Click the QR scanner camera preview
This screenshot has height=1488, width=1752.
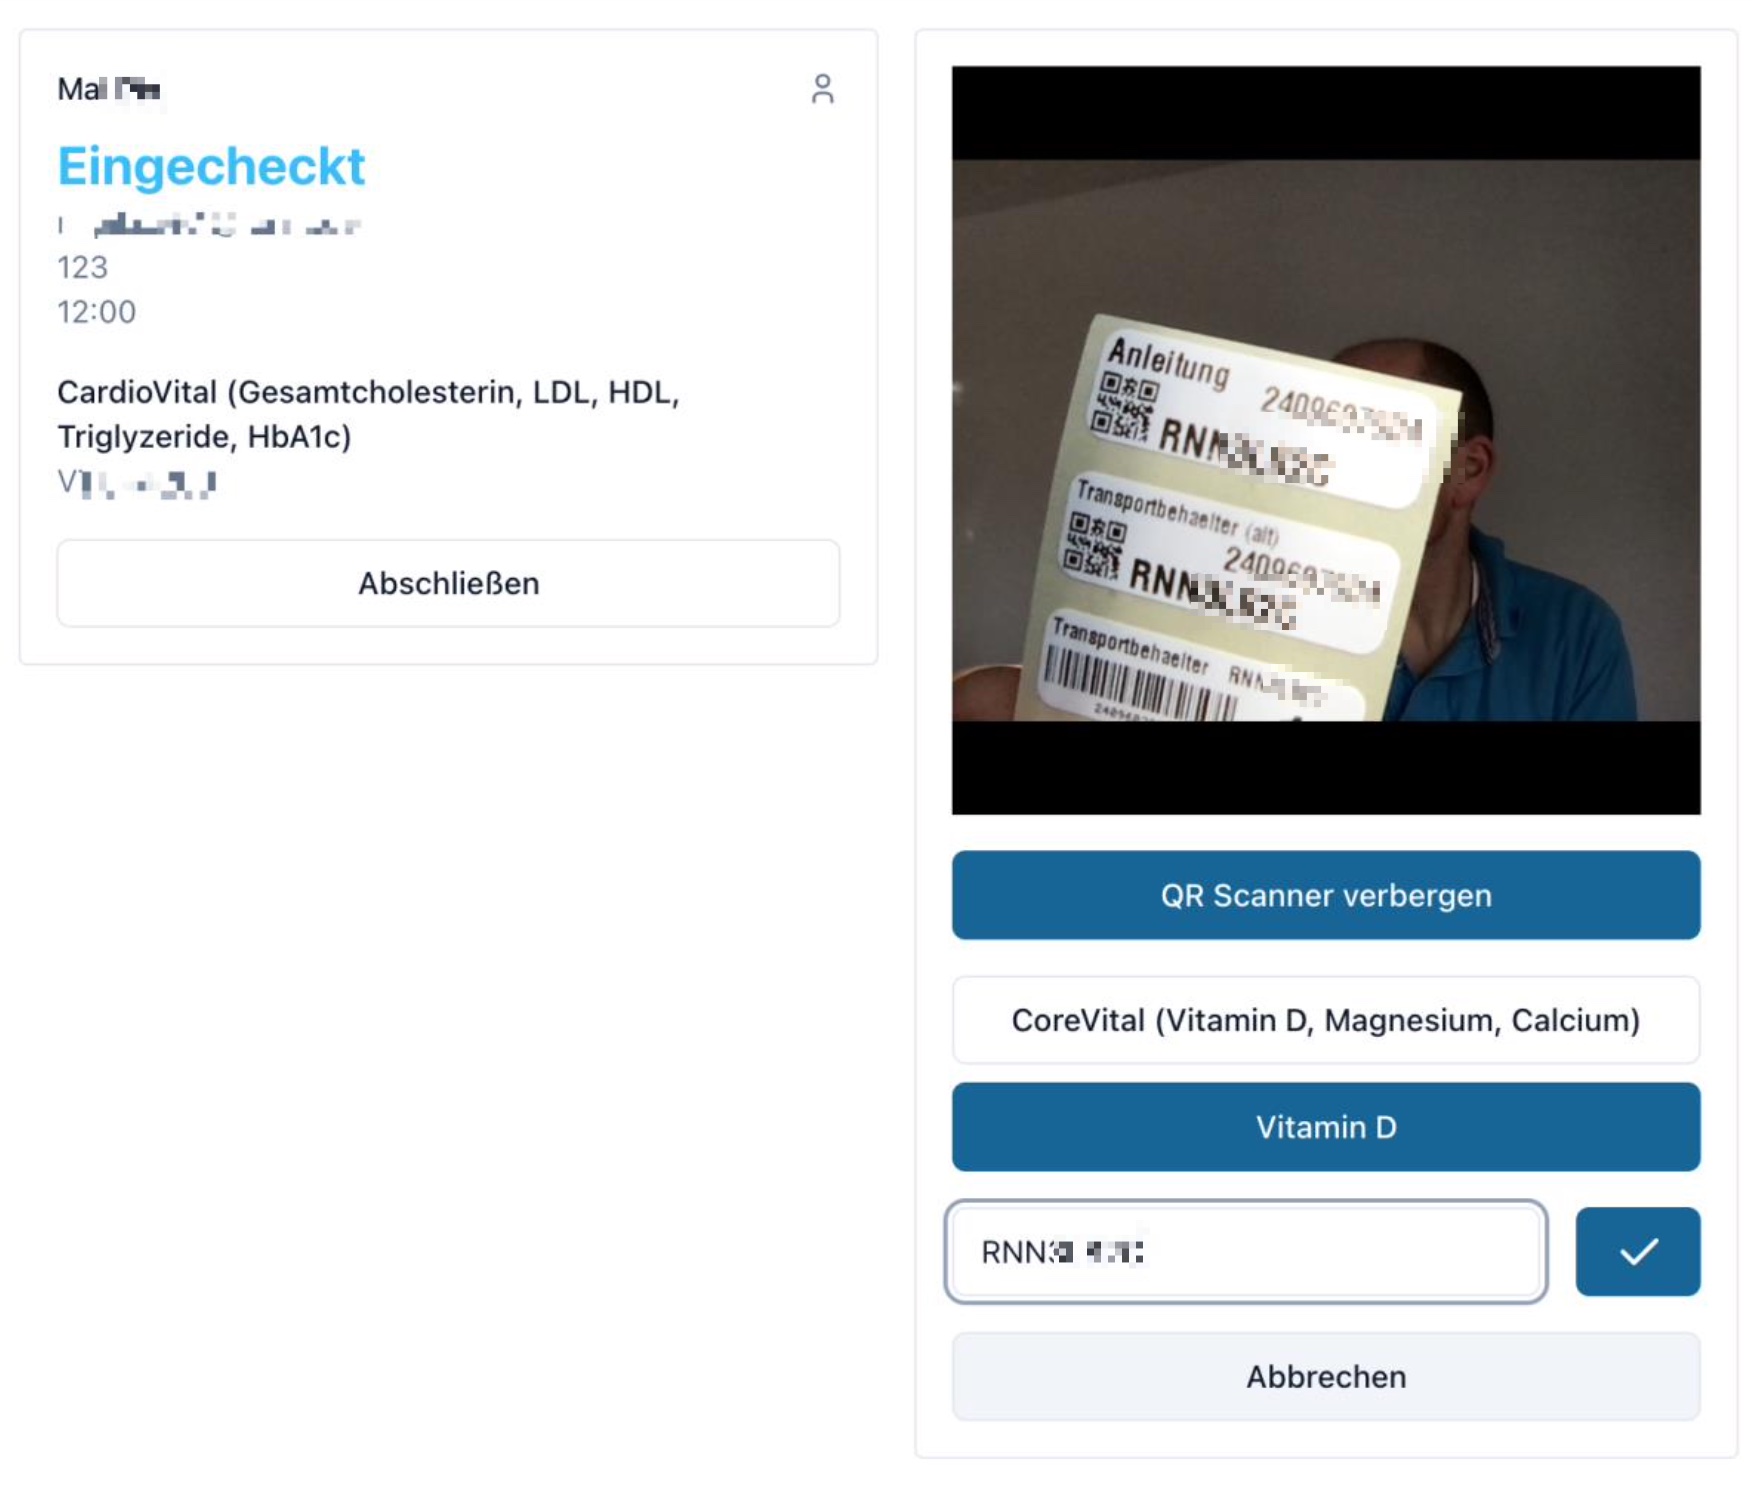point(1325,440)
